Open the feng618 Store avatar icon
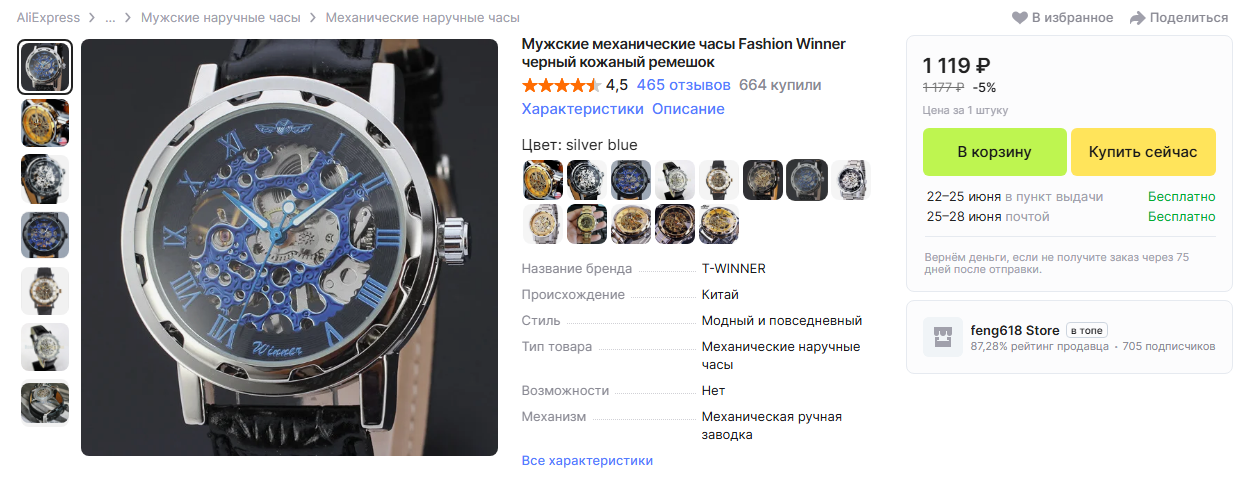 pos(942,338)
